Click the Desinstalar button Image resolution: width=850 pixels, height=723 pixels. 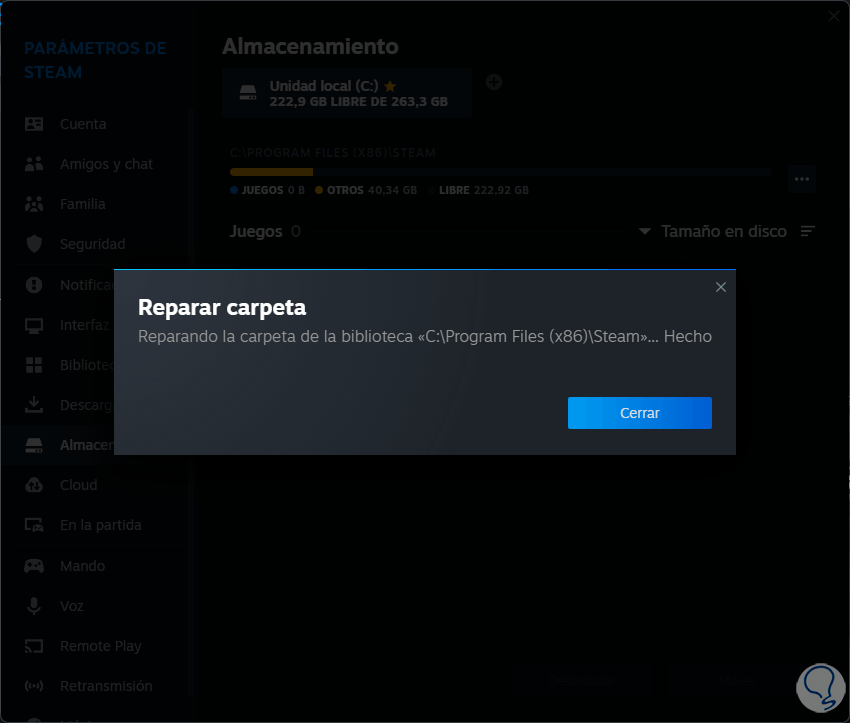(581, 681)
